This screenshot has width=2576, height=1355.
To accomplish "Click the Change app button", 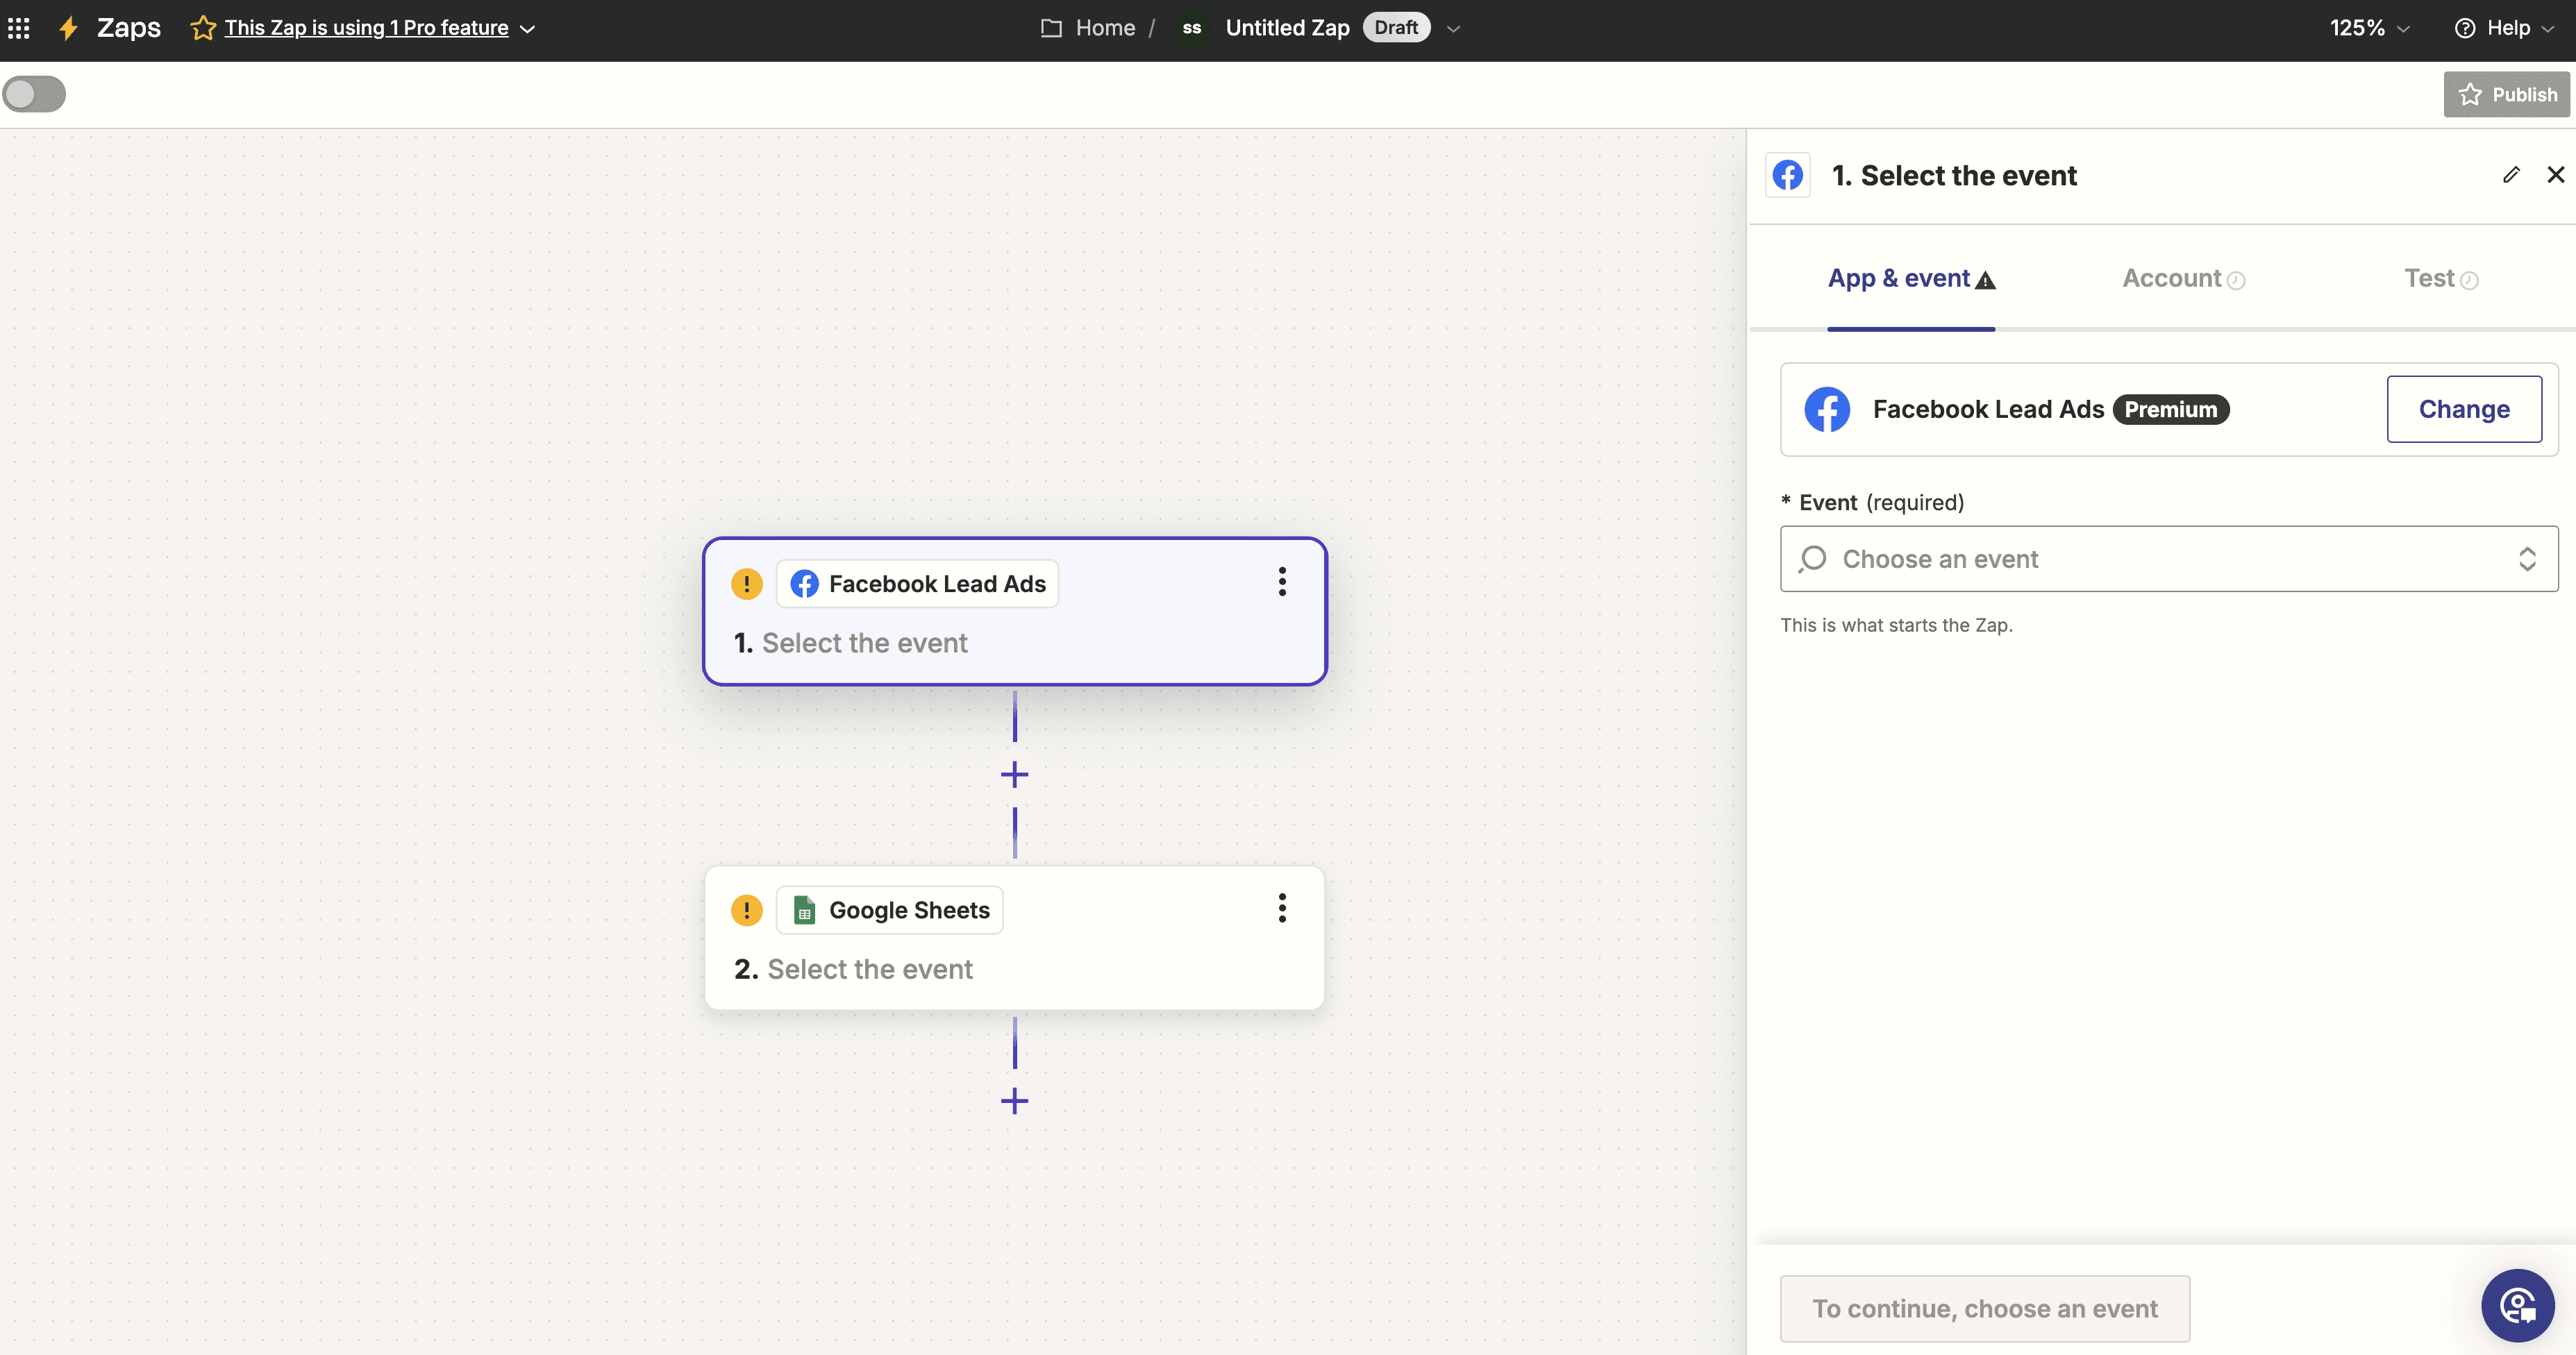I will (x=2464, y=409).
